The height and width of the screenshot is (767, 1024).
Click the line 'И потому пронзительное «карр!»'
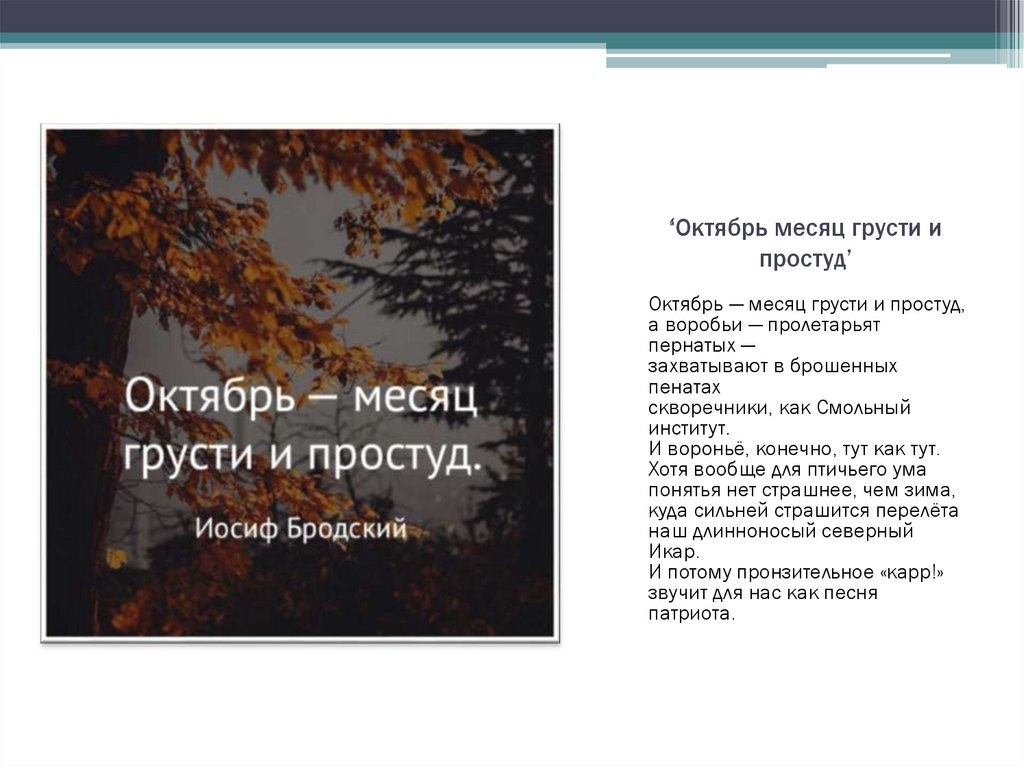(796, 573)
